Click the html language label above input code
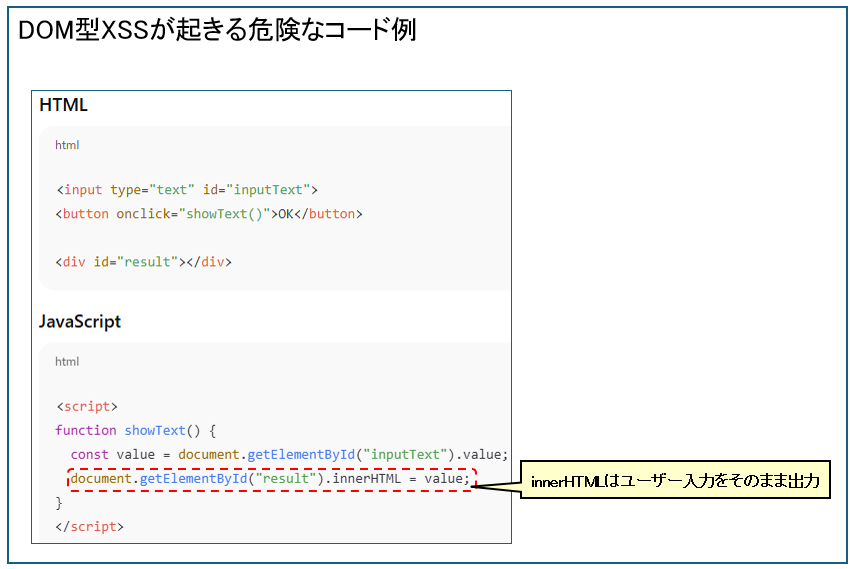 tap(67, 145)
